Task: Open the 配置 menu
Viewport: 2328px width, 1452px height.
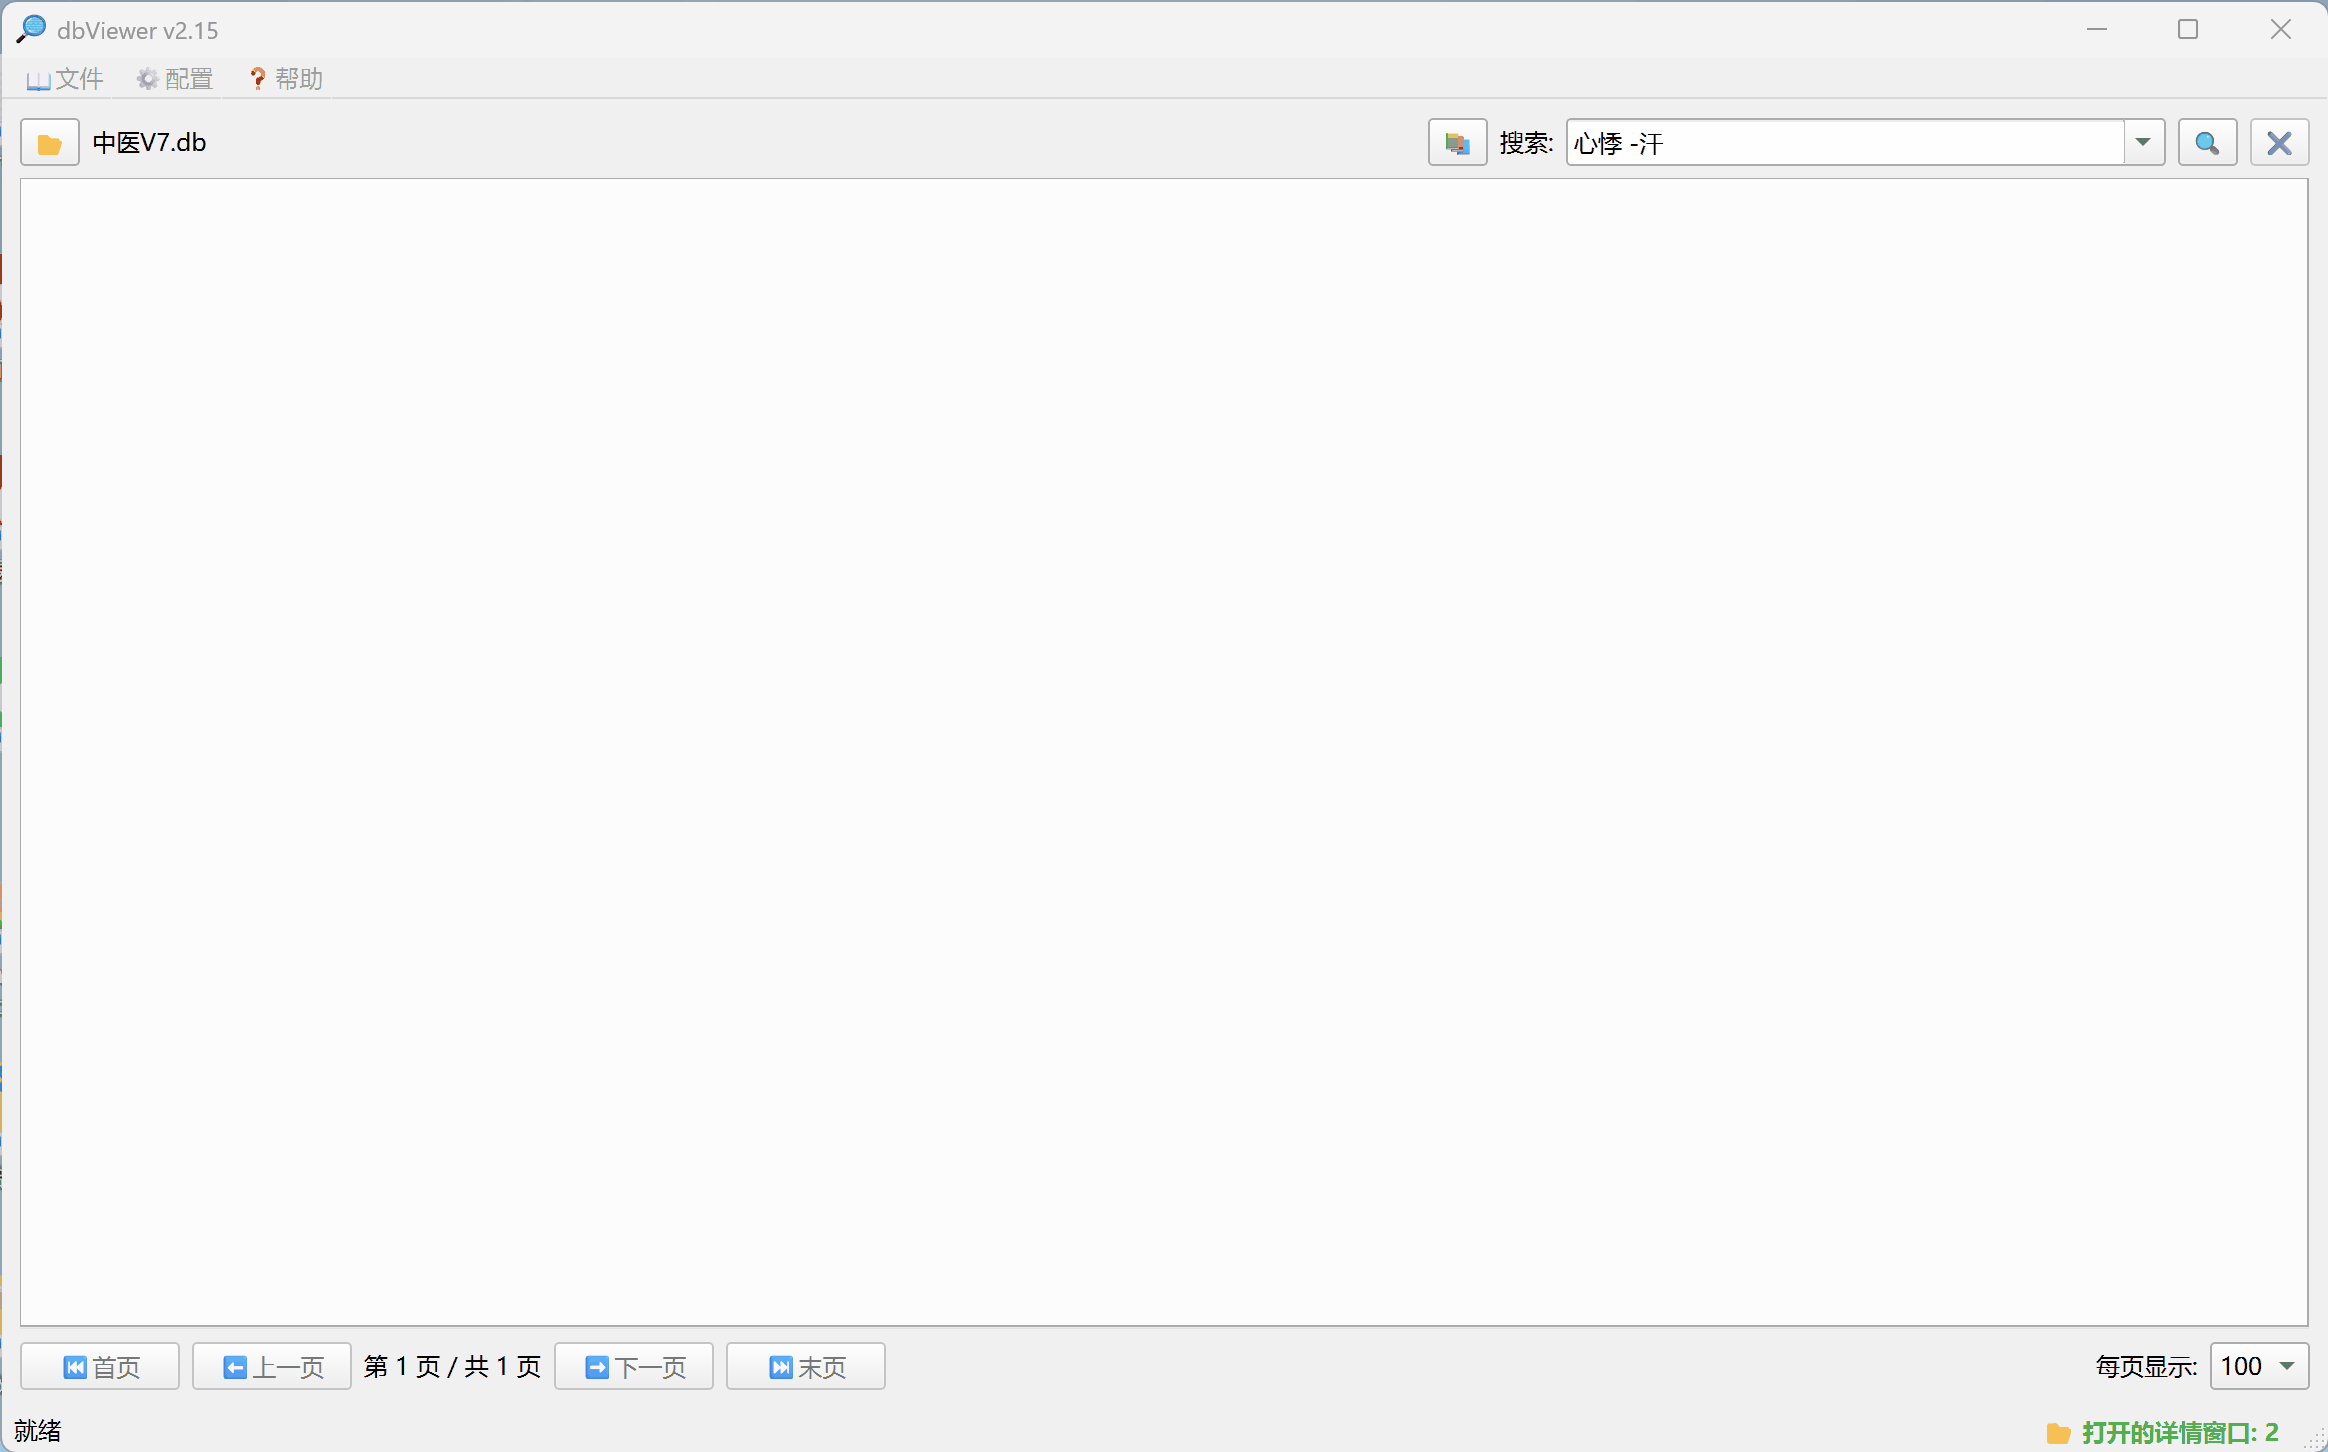Action: pos(176,79)
